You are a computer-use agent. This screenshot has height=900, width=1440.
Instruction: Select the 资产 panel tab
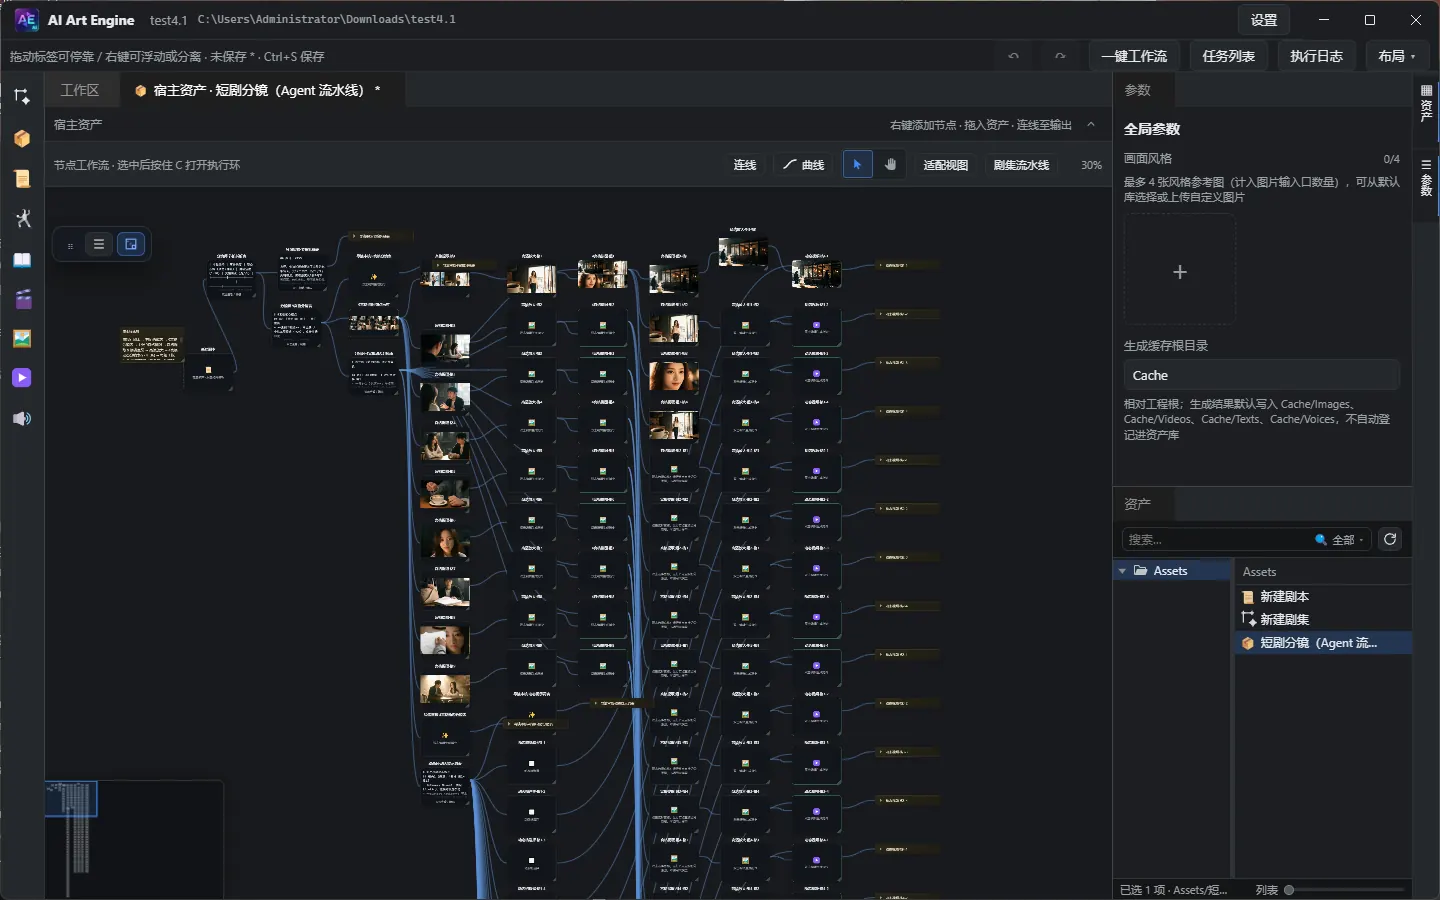1138,504
